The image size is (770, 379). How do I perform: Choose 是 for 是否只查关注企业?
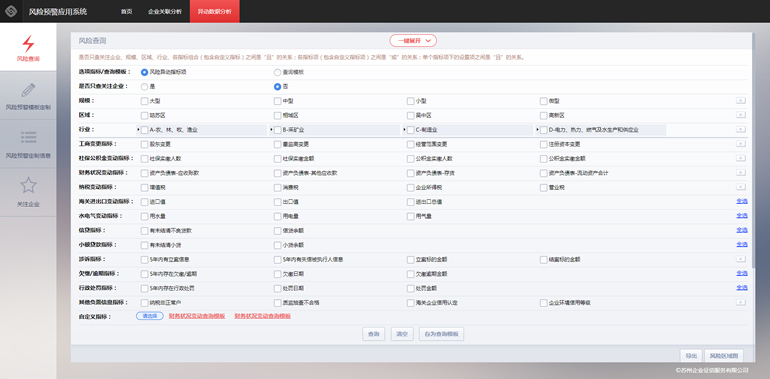pyautogui.click(x=144, y=86)
